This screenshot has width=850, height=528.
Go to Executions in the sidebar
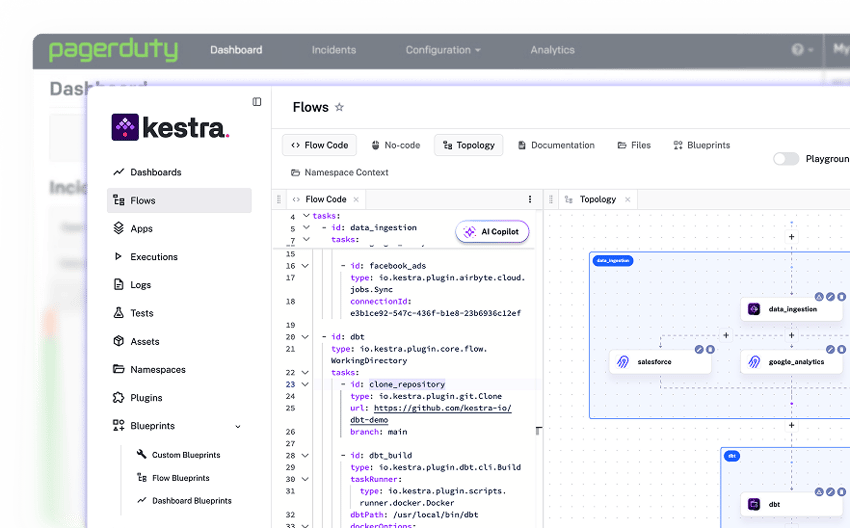153,257
